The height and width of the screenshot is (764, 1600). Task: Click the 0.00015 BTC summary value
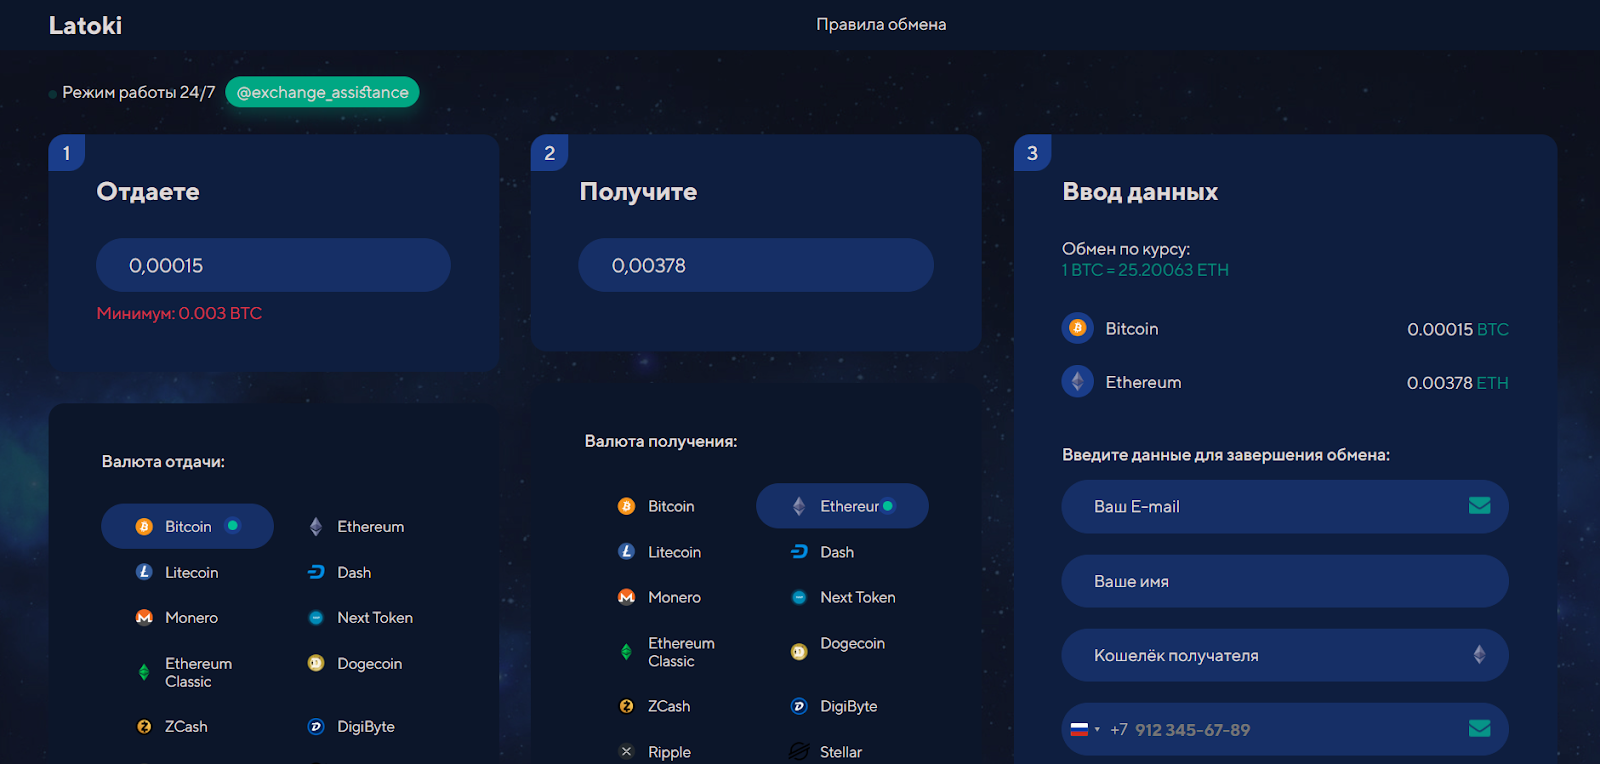1458,329
